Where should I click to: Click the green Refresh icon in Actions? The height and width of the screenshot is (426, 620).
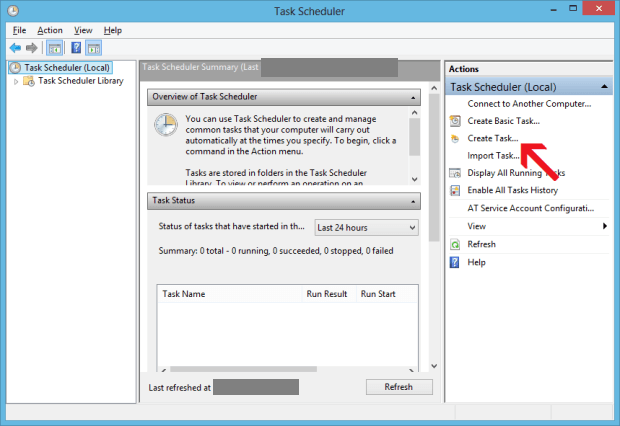[455, 244]
